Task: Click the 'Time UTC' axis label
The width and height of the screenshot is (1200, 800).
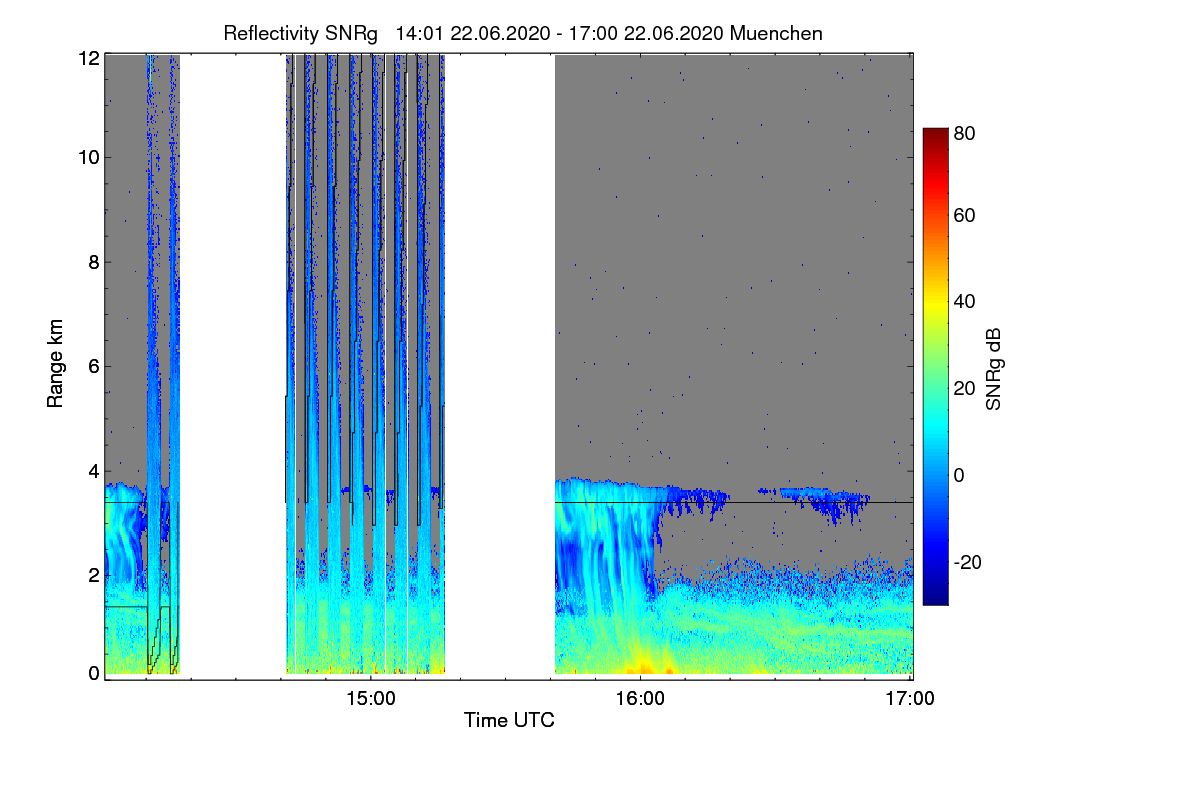Action: [509, 720]
